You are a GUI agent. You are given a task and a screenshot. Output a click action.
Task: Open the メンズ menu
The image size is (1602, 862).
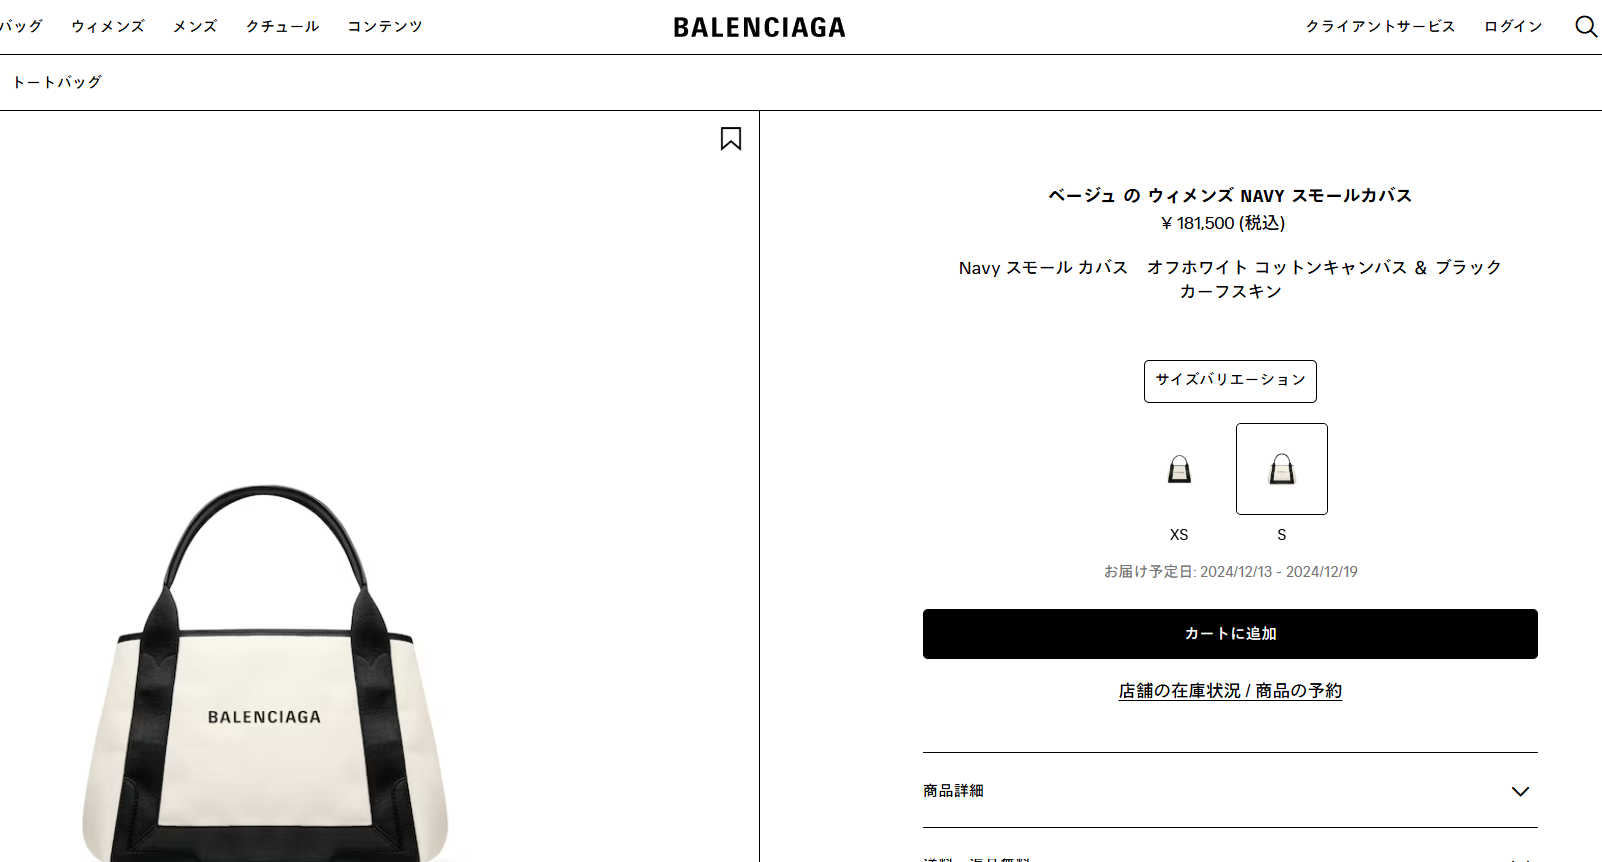195,26
